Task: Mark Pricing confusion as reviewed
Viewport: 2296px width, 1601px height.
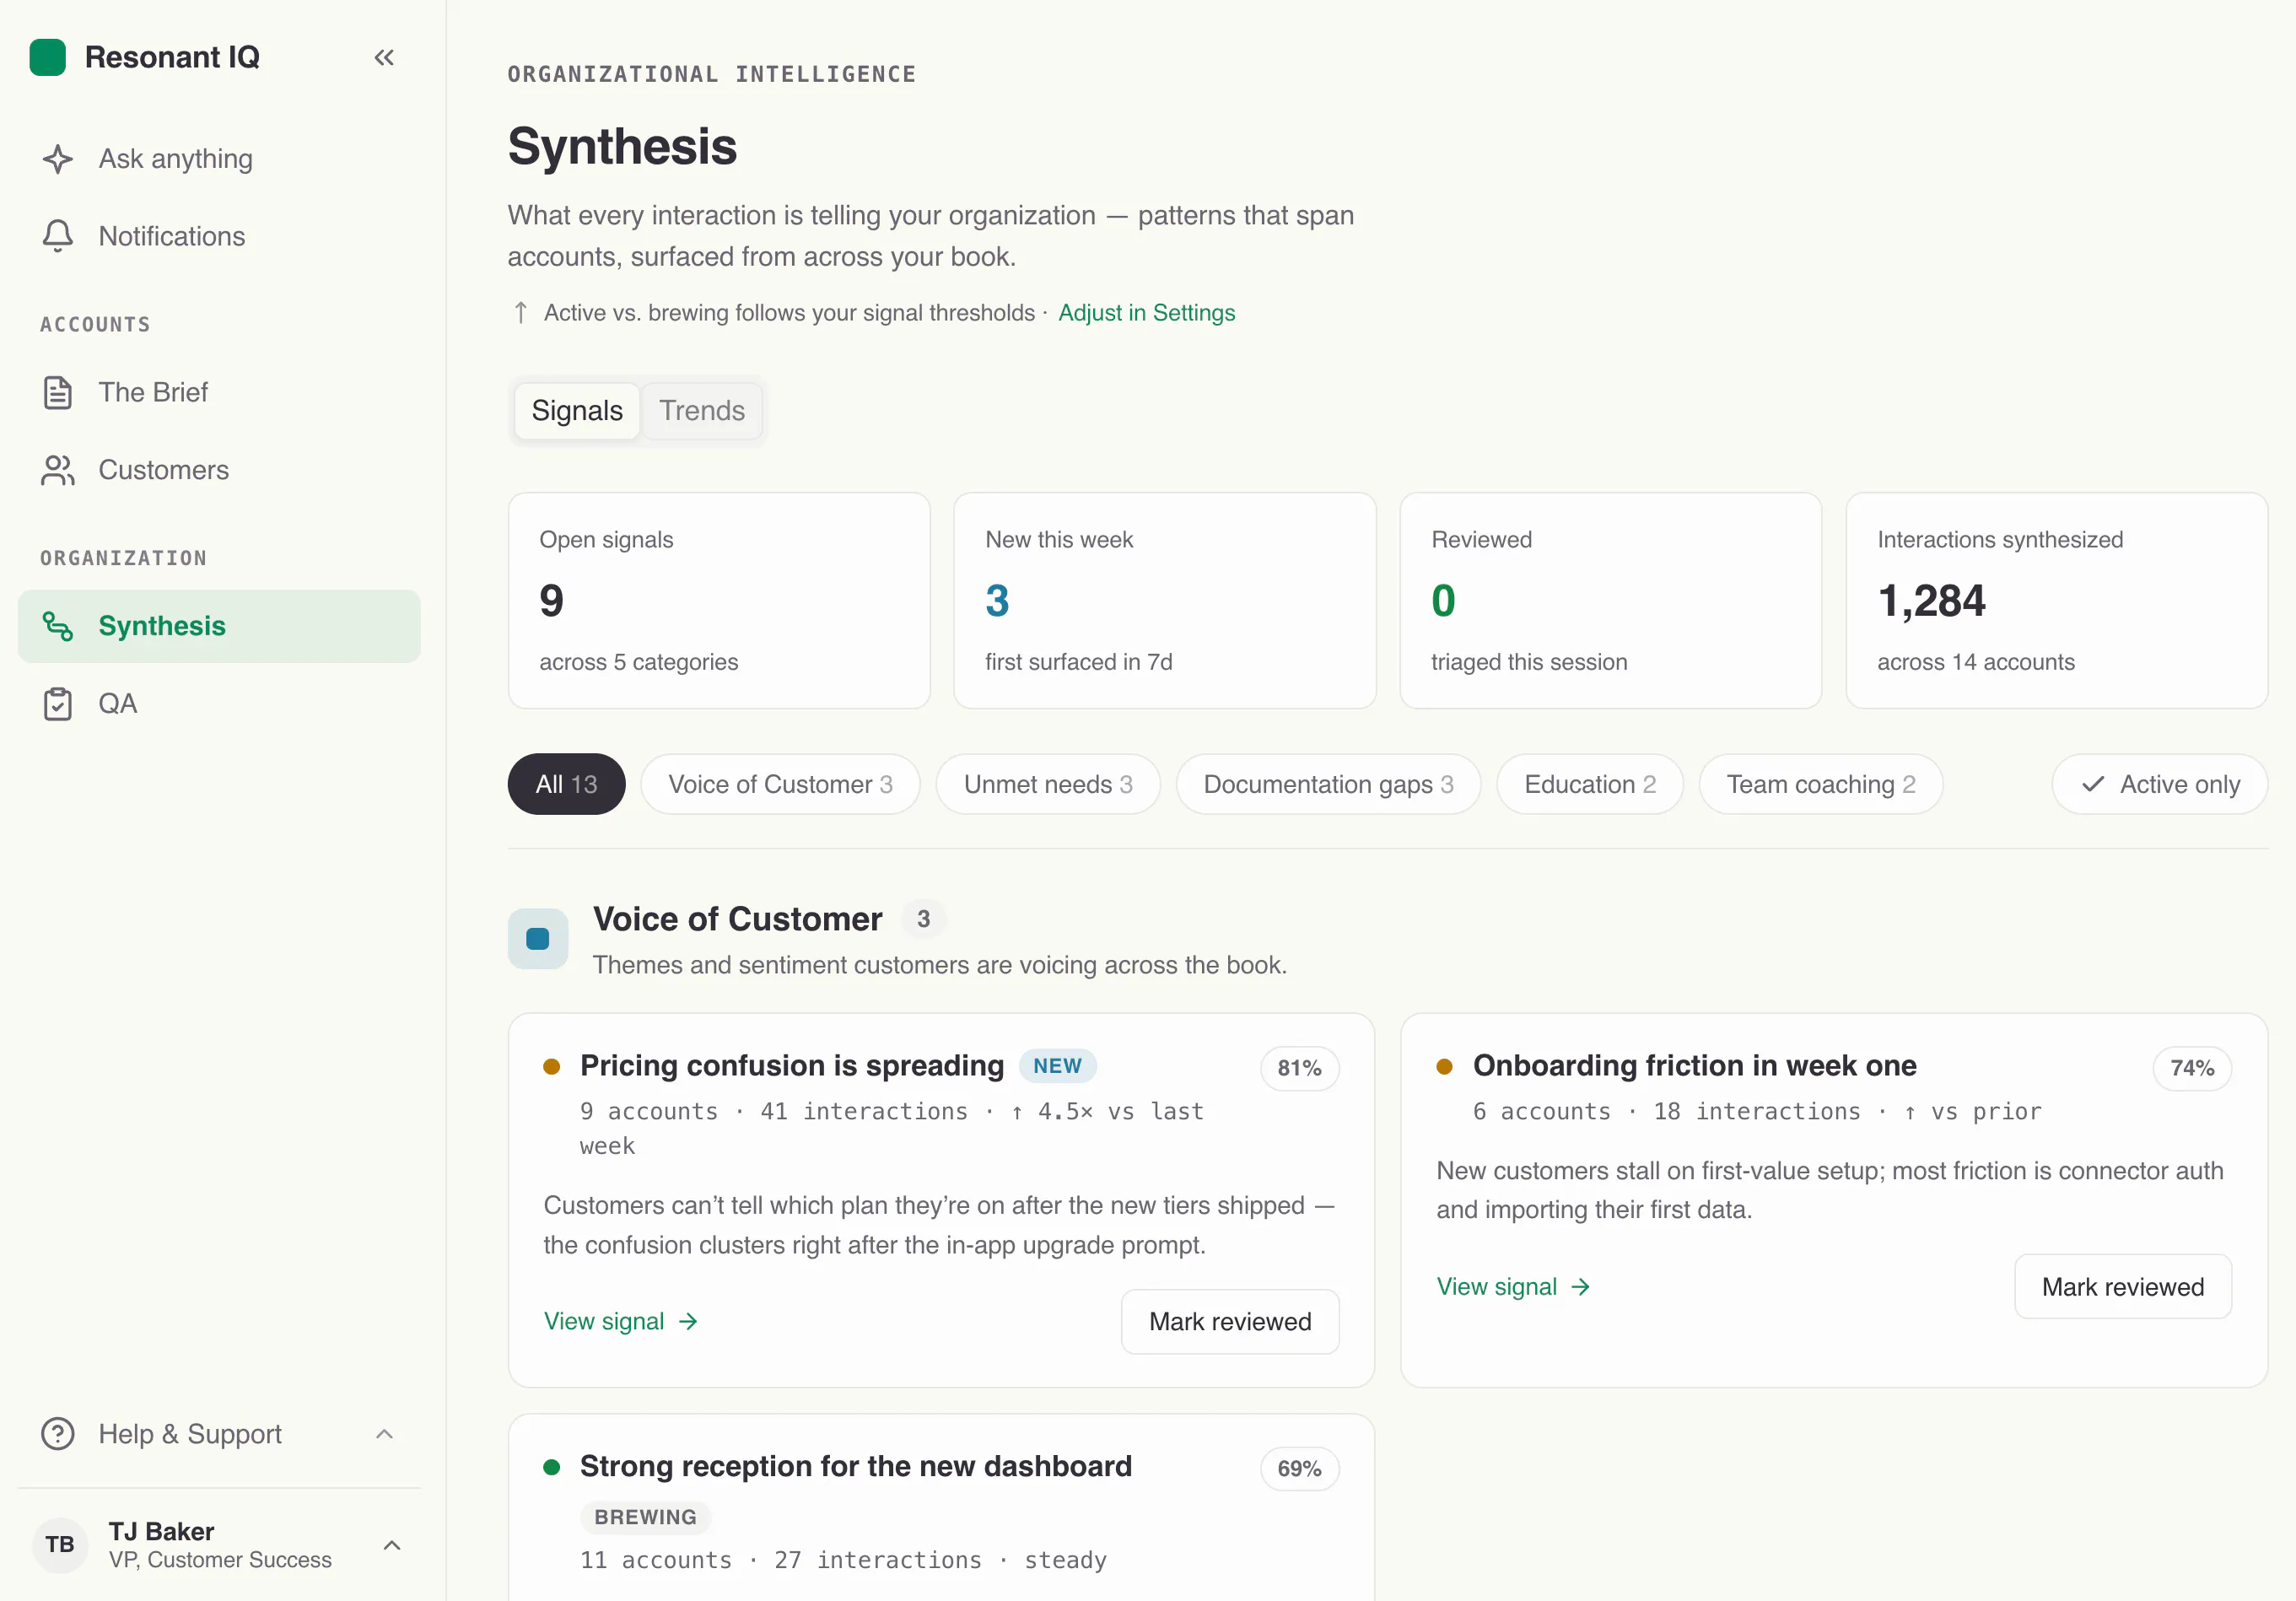Action: 1230,1322
